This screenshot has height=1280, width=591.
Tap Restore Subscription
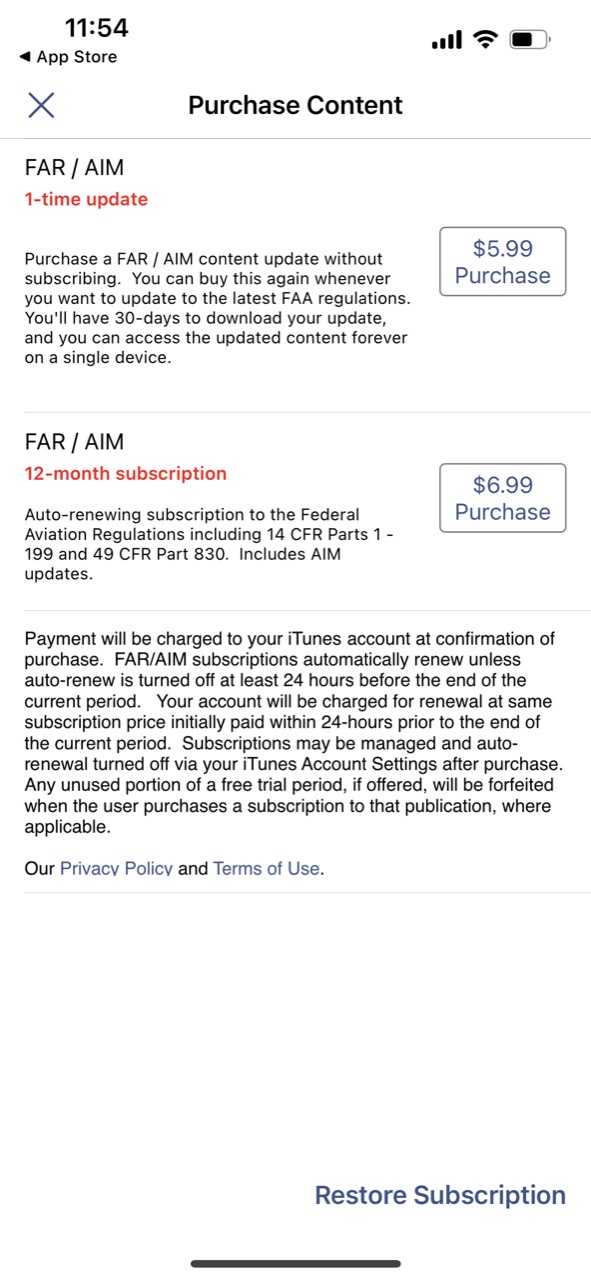click(x=440, y=1195)
